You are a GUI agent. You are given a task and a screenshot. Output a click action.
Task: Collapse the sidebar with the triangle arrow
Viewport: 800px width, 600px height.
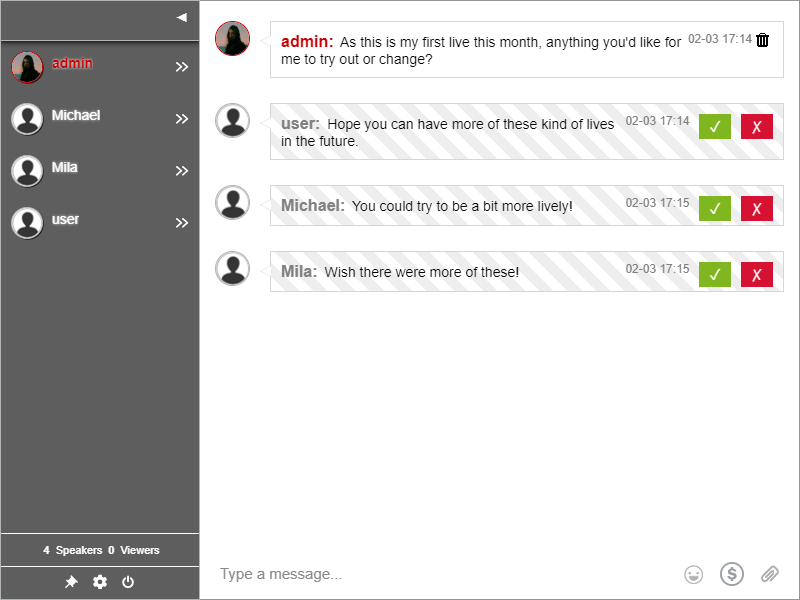[x=181, y=17]
